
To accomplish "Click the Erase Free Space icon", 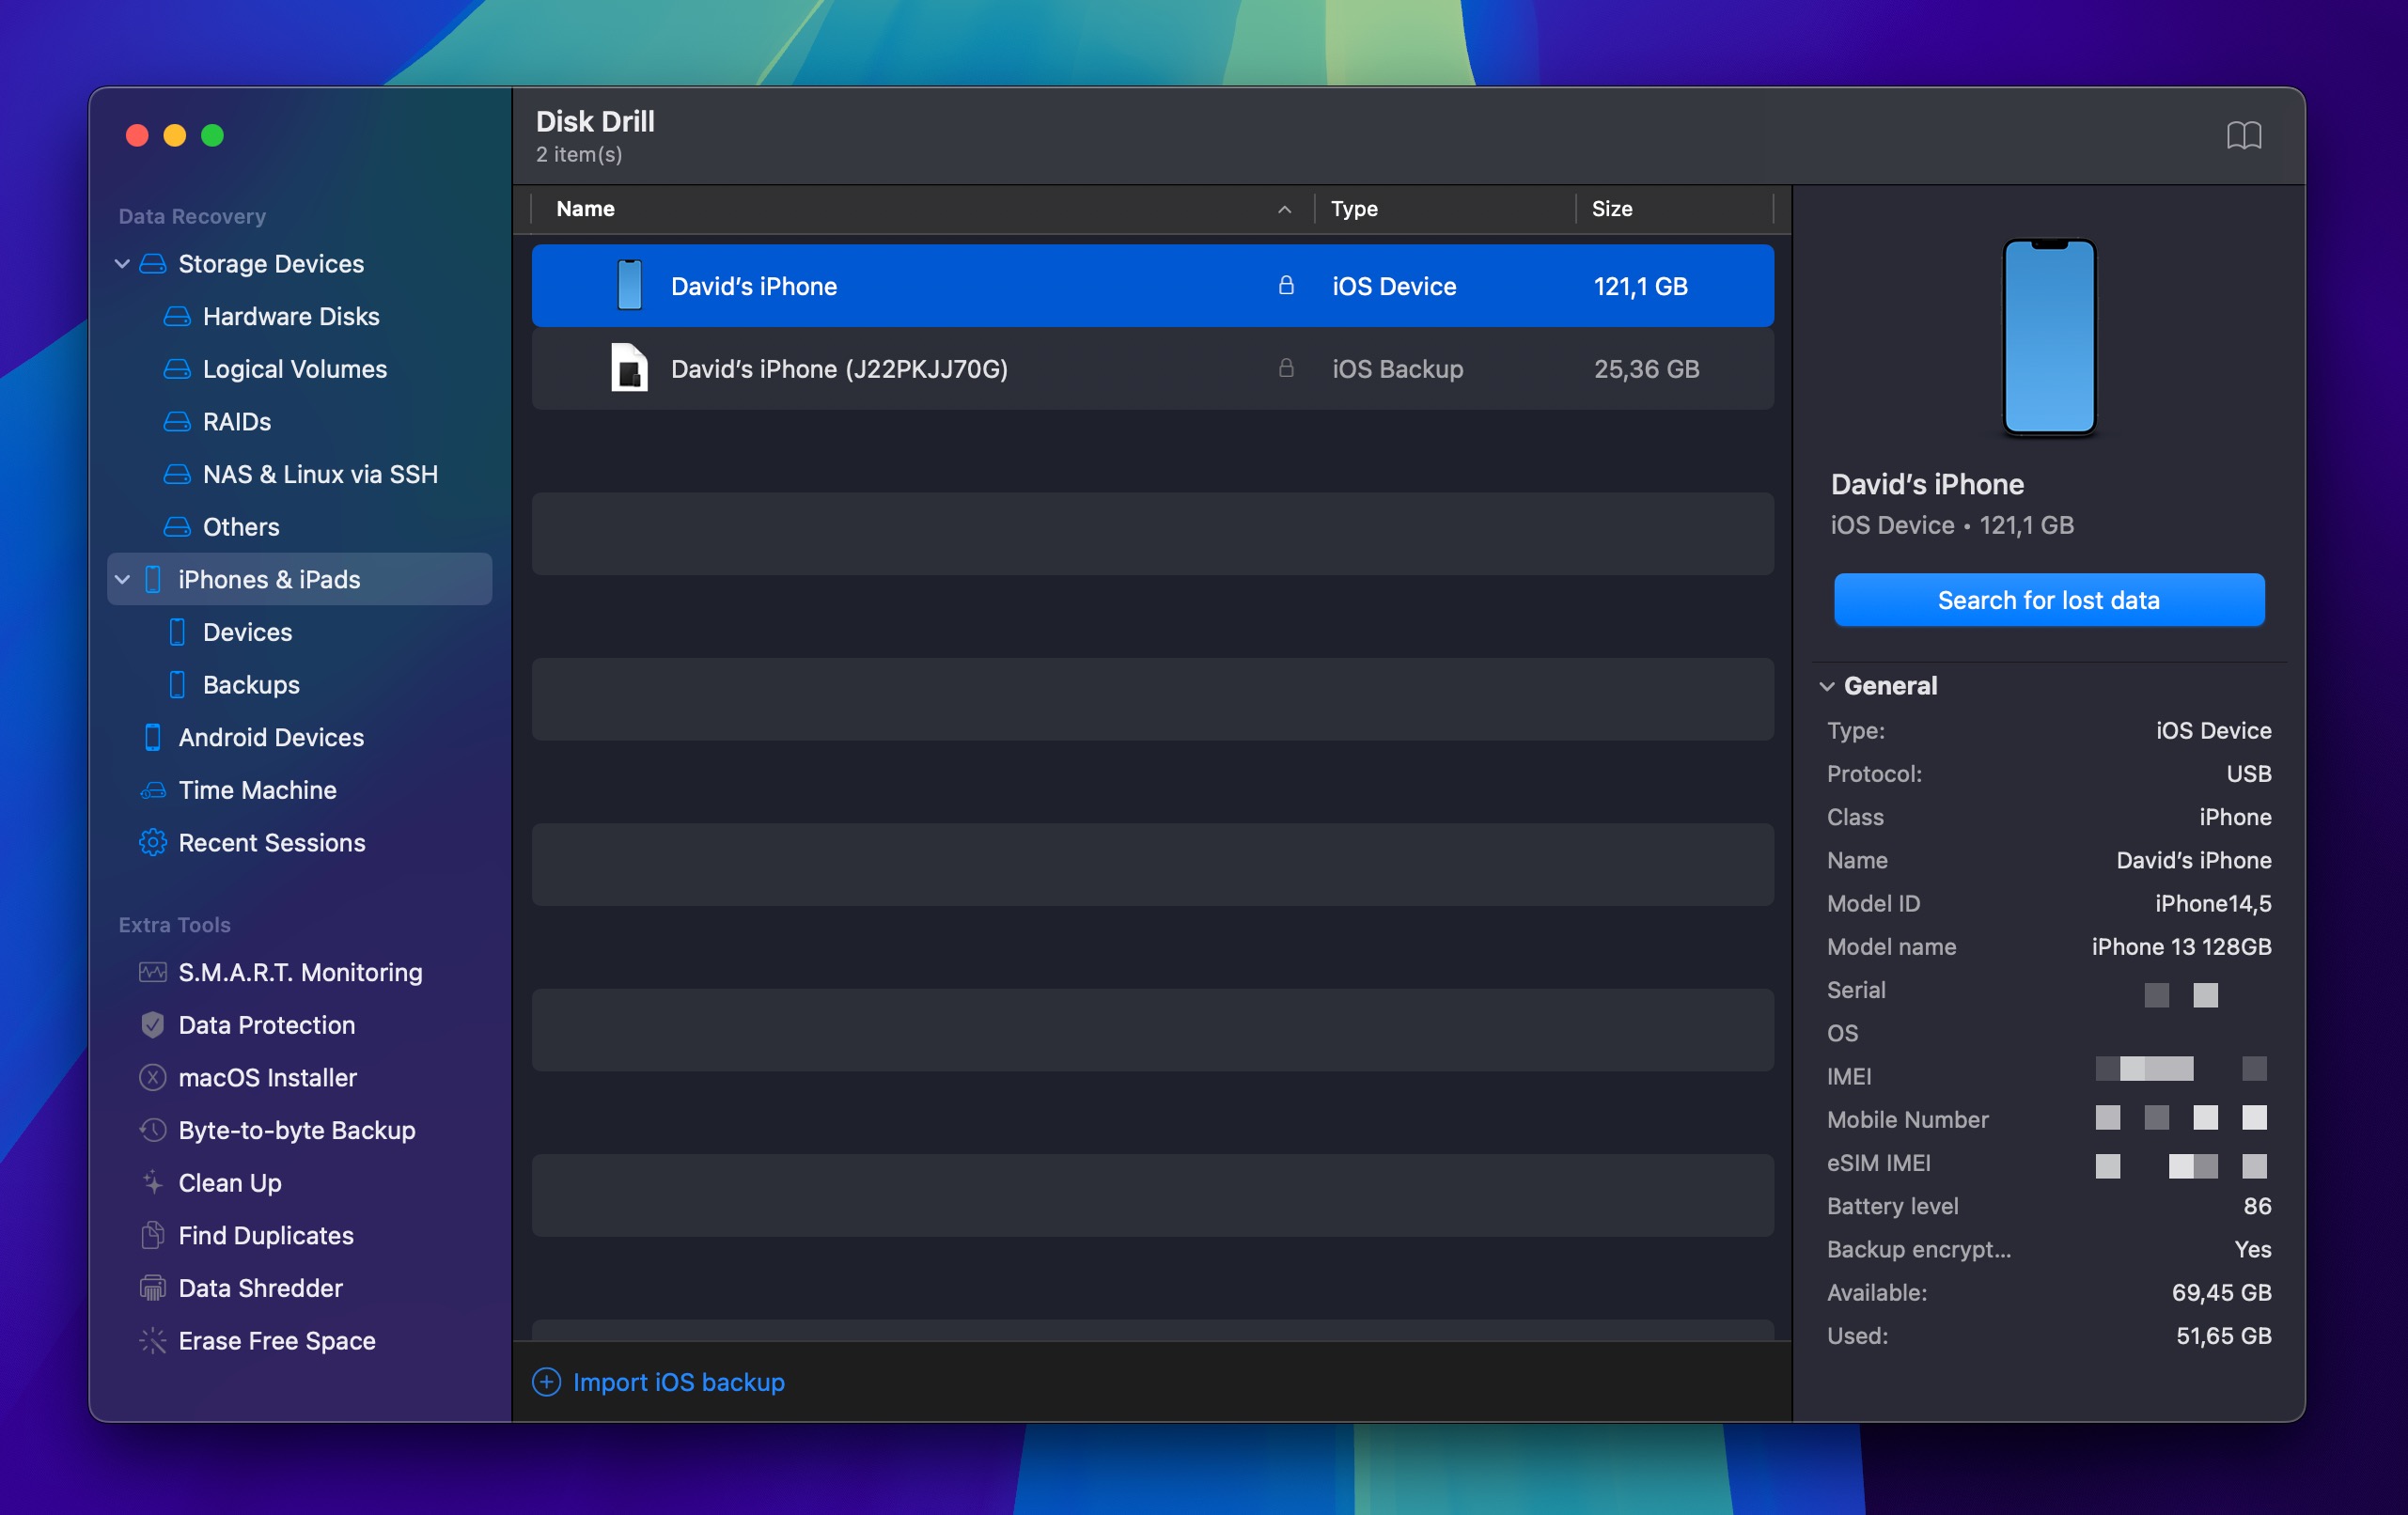I will pos(153,1341).
